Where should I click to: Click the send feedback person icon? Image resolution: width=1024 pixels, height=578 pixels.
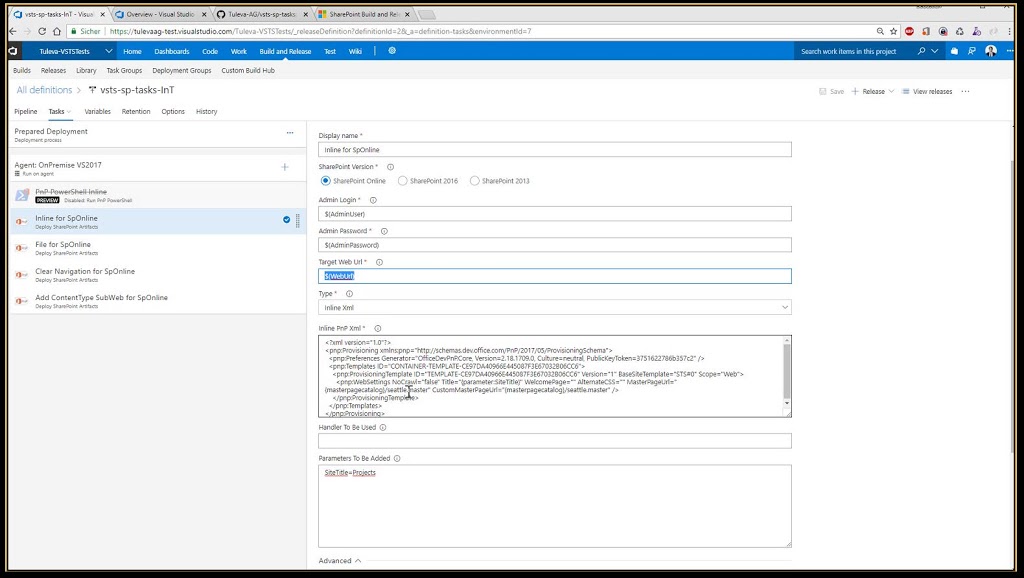[x=972, y=51]
